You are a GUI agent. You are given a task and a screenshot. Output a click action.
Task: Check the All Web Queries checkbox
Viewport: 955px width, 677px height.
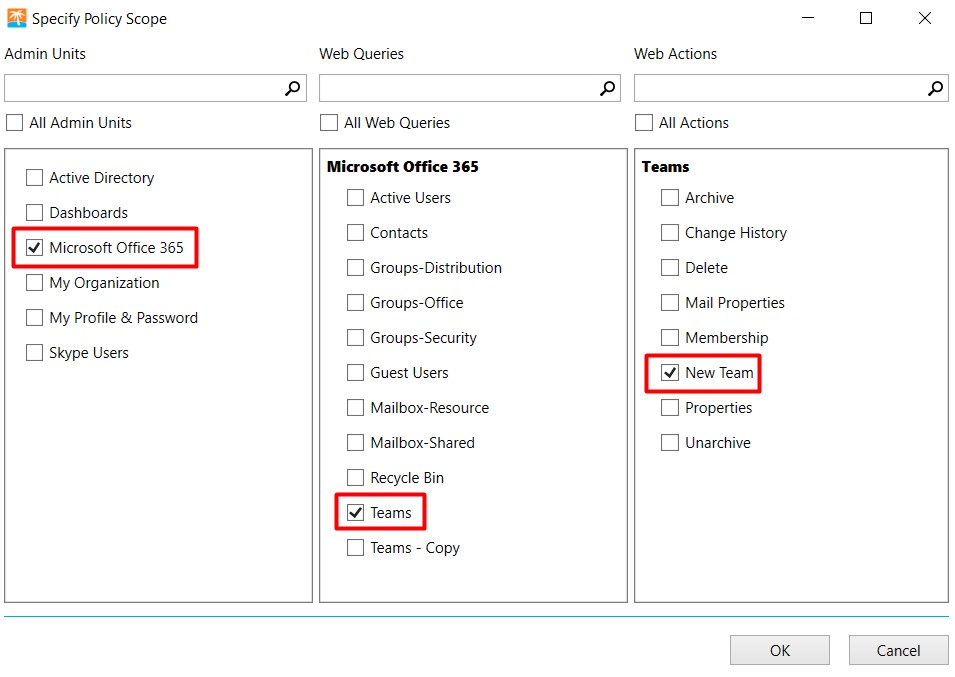(329, 123)
